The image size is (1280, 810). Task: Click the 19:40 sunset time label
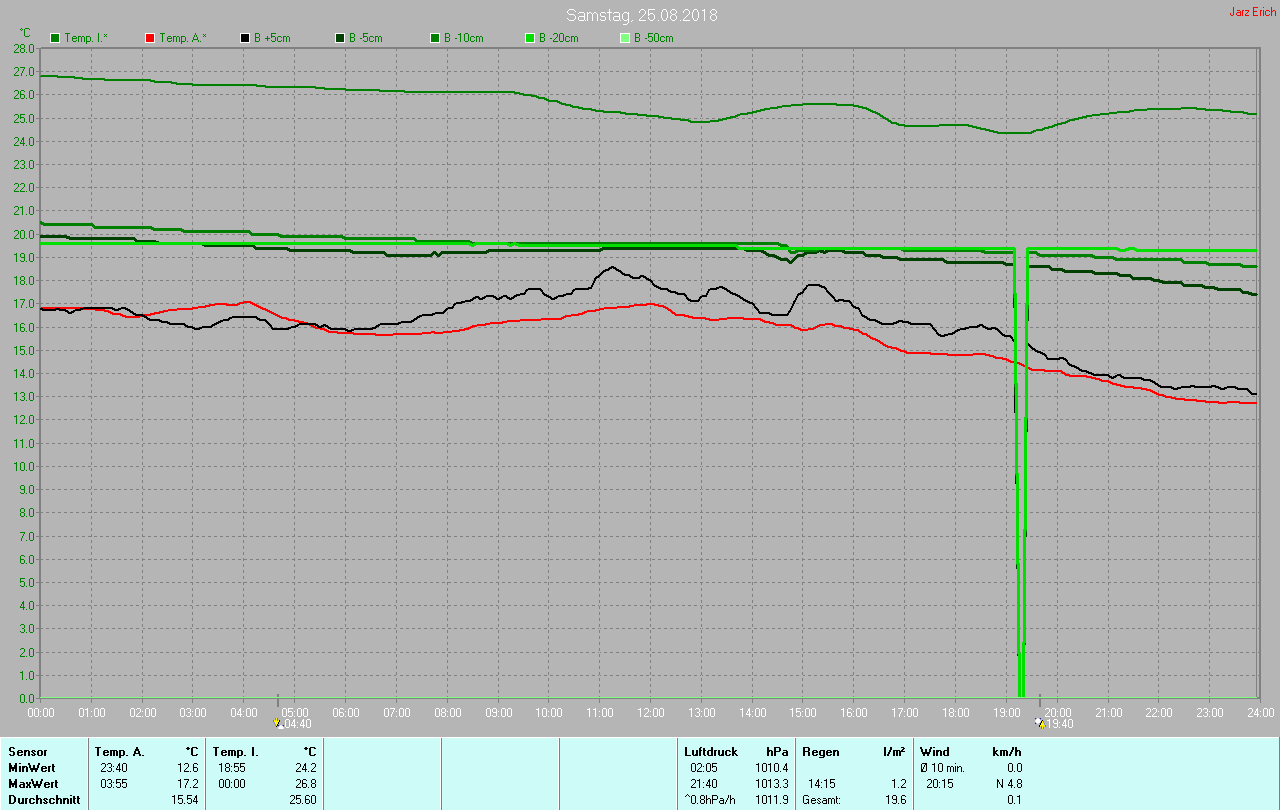click(1060, 723)
